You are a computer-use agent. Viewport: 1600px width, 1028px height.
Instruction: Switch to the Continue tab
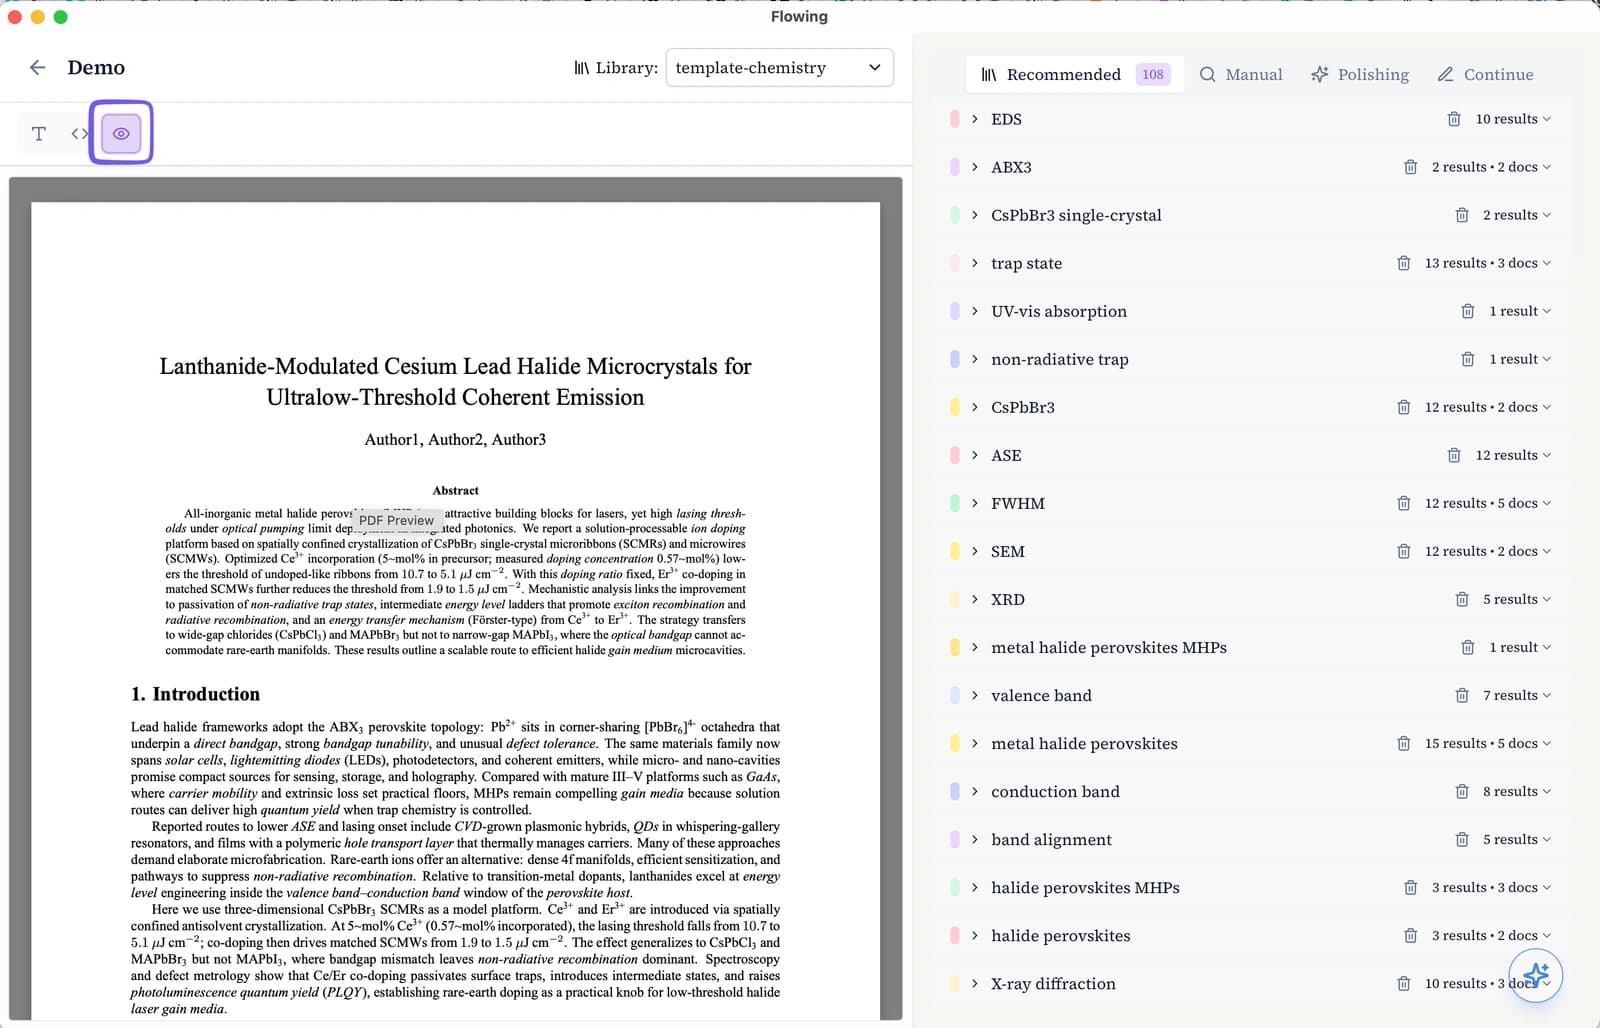click(x=1485, y=74)
